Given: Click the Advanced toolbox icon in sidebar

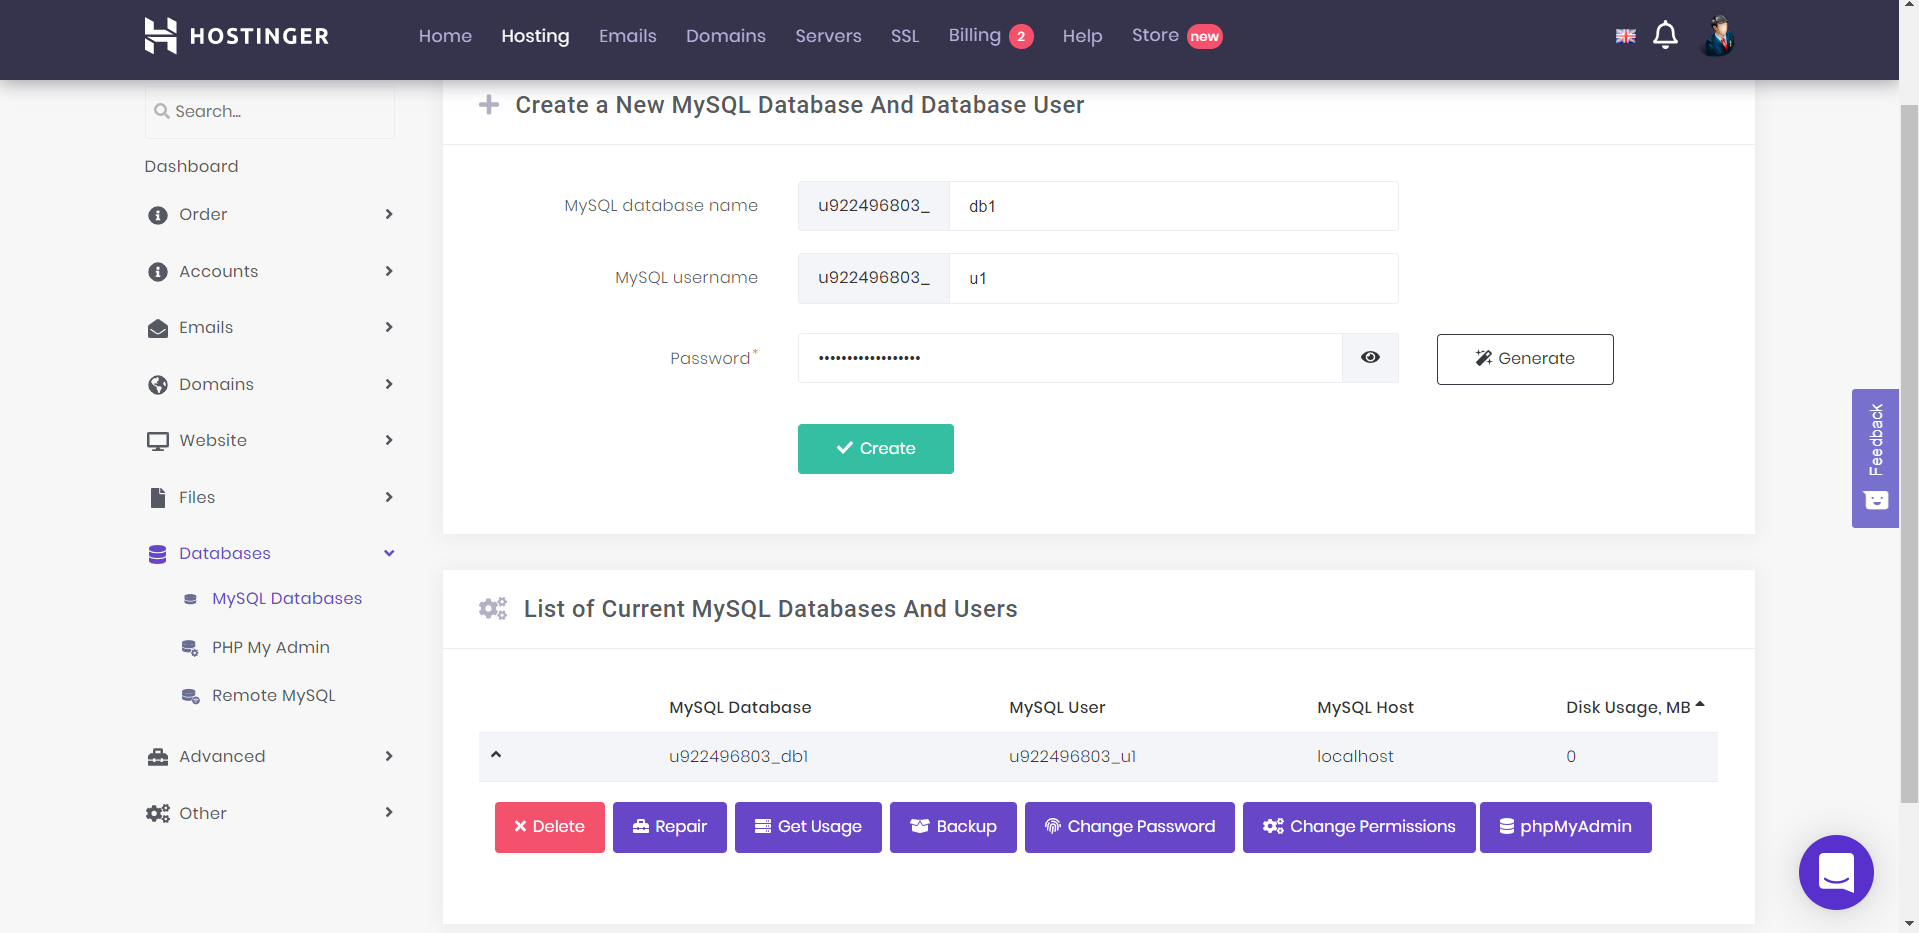Looking at the screenshot, I should tap(158, 757).
